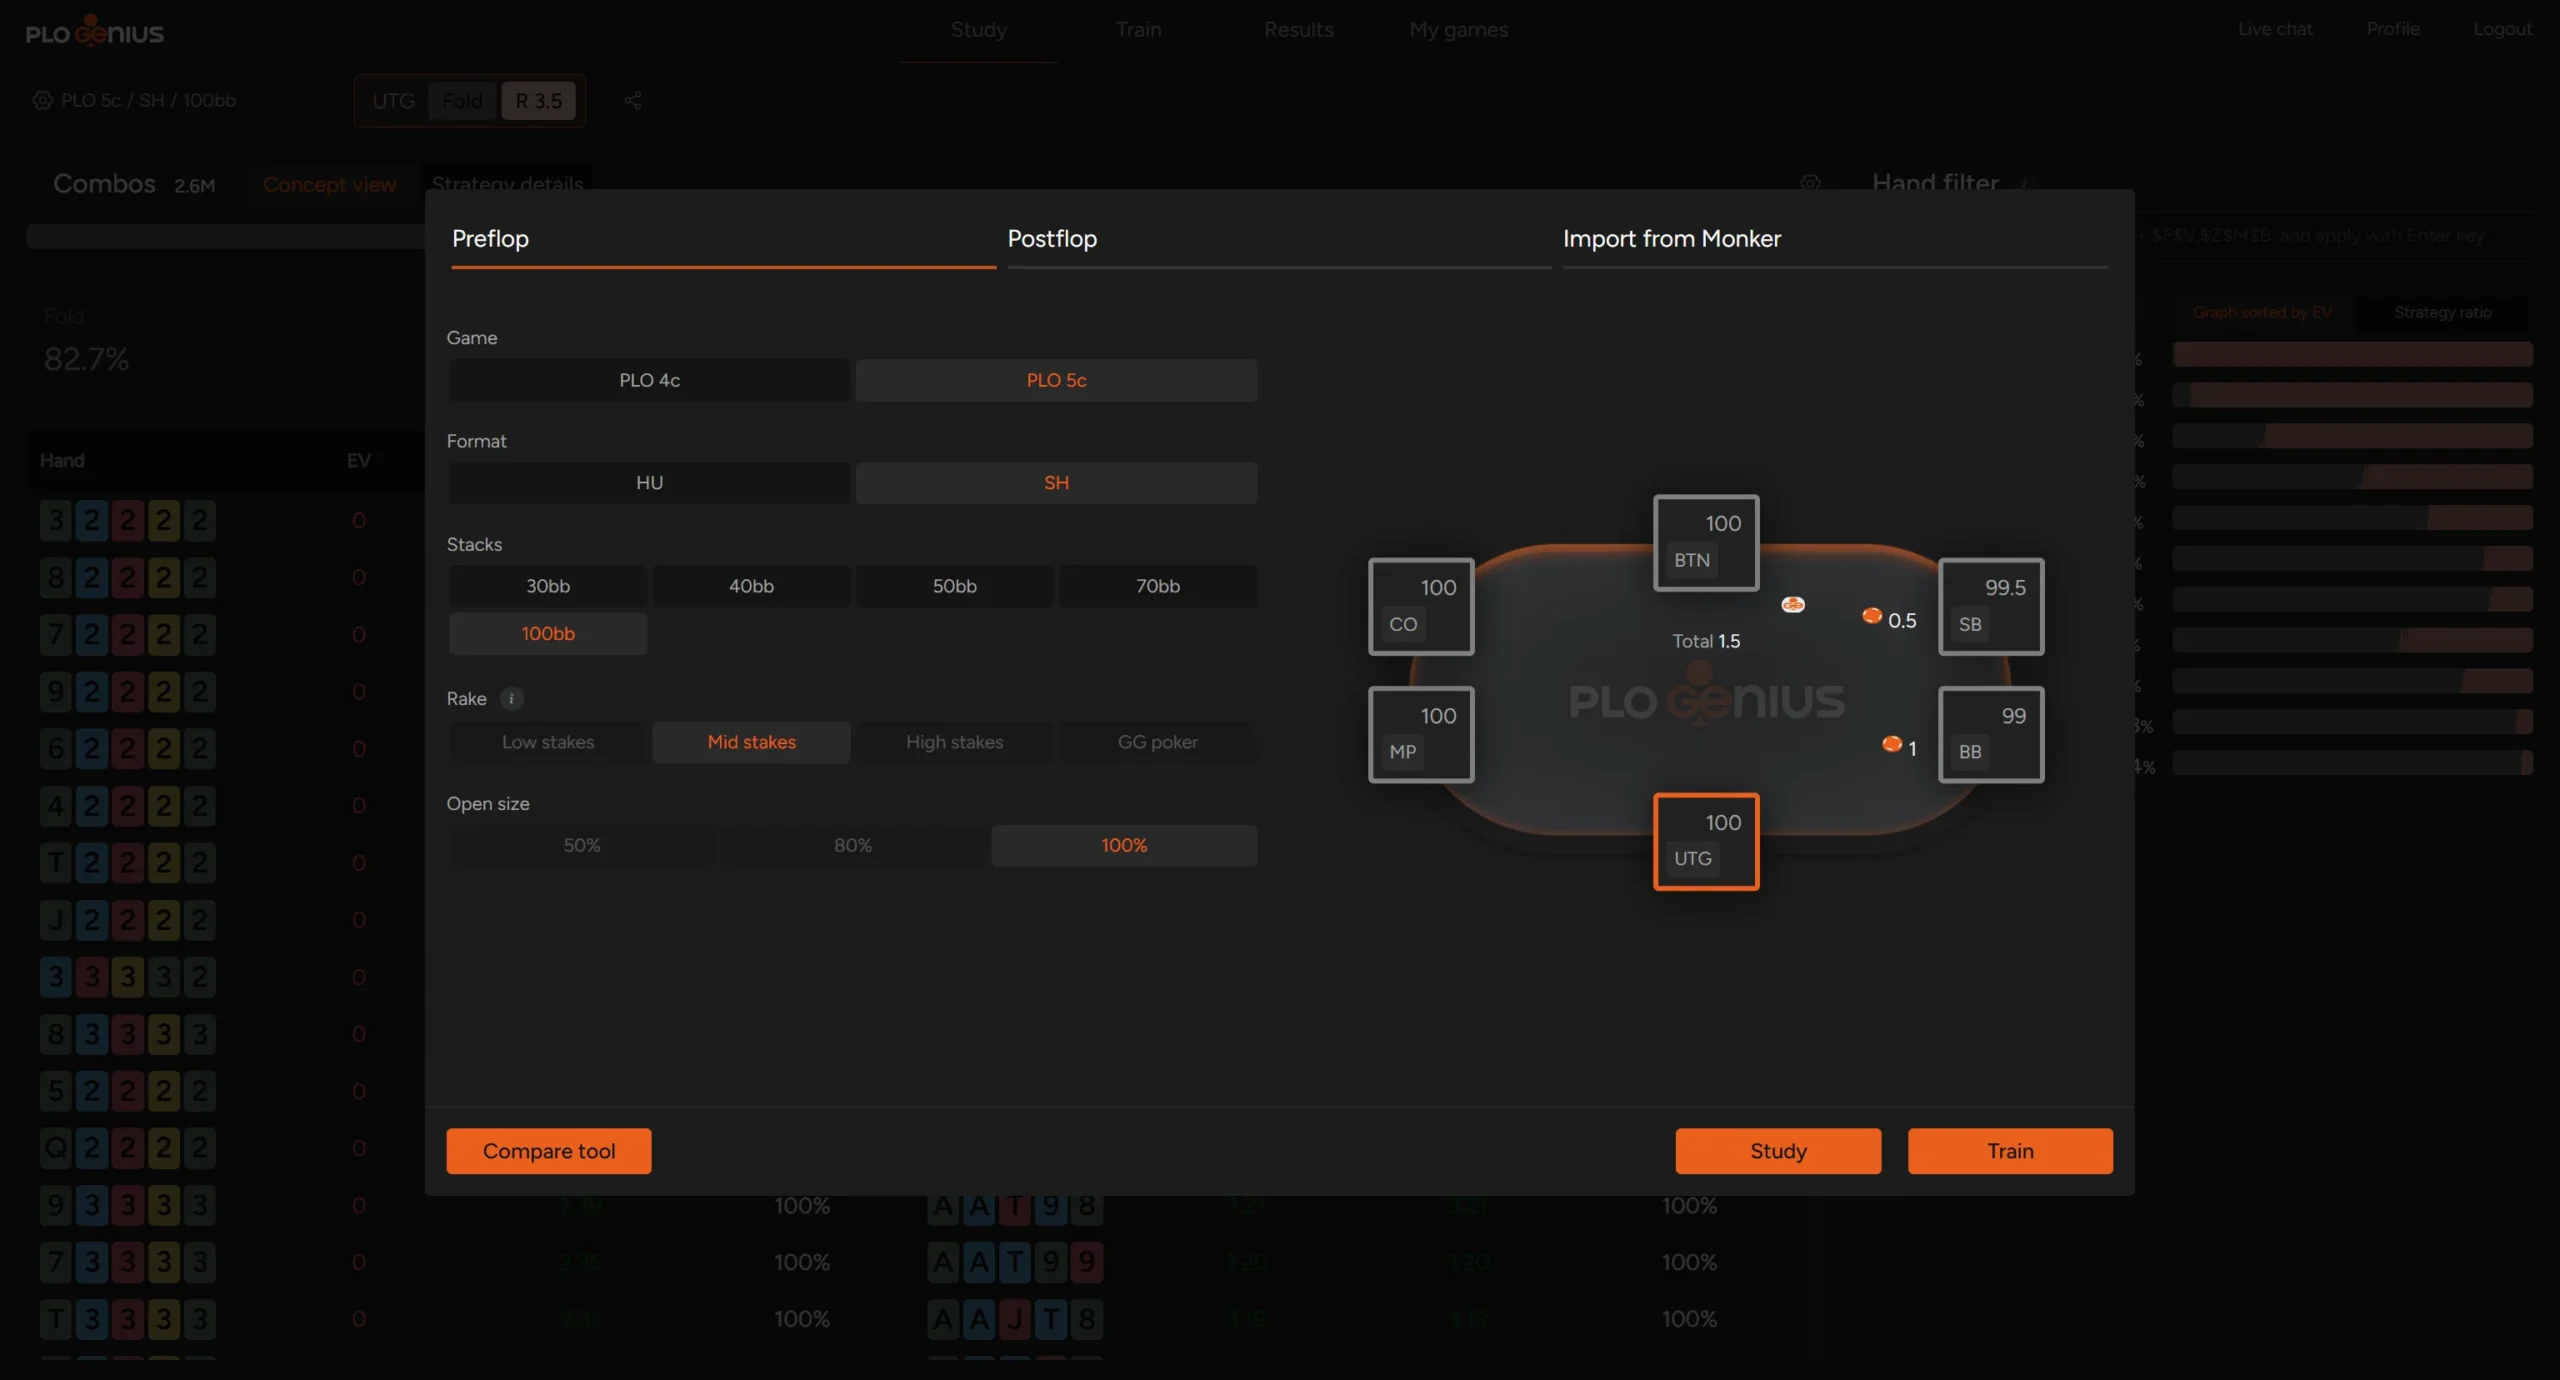
Task: Click the Train button
Action: [x=2009, y=1151]
